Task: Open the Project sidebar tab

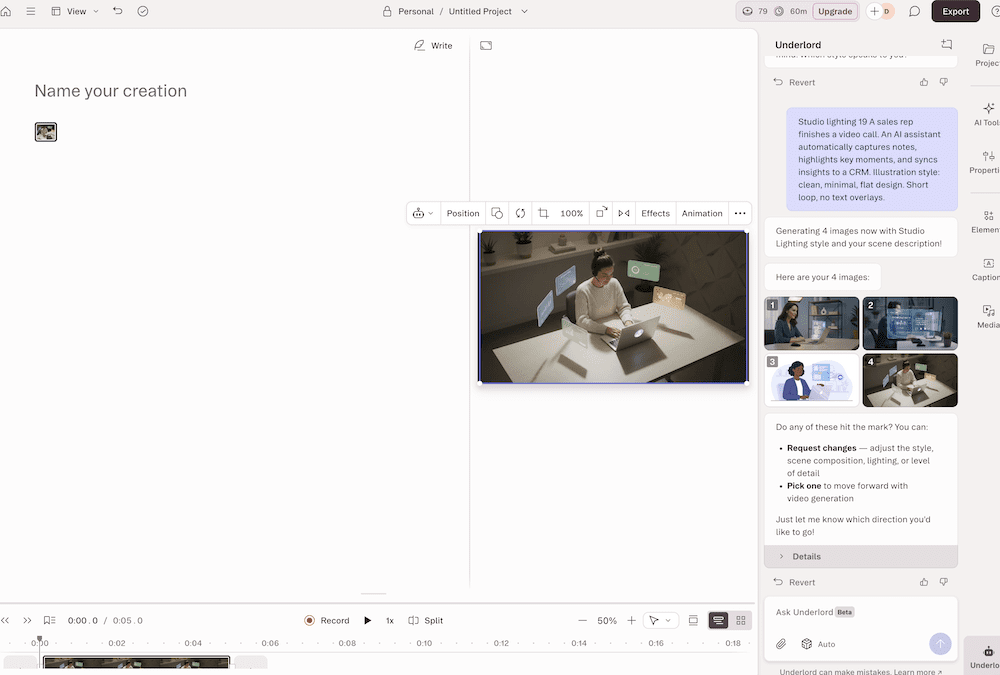Action: pyautogui.click(x=988, y=55)
